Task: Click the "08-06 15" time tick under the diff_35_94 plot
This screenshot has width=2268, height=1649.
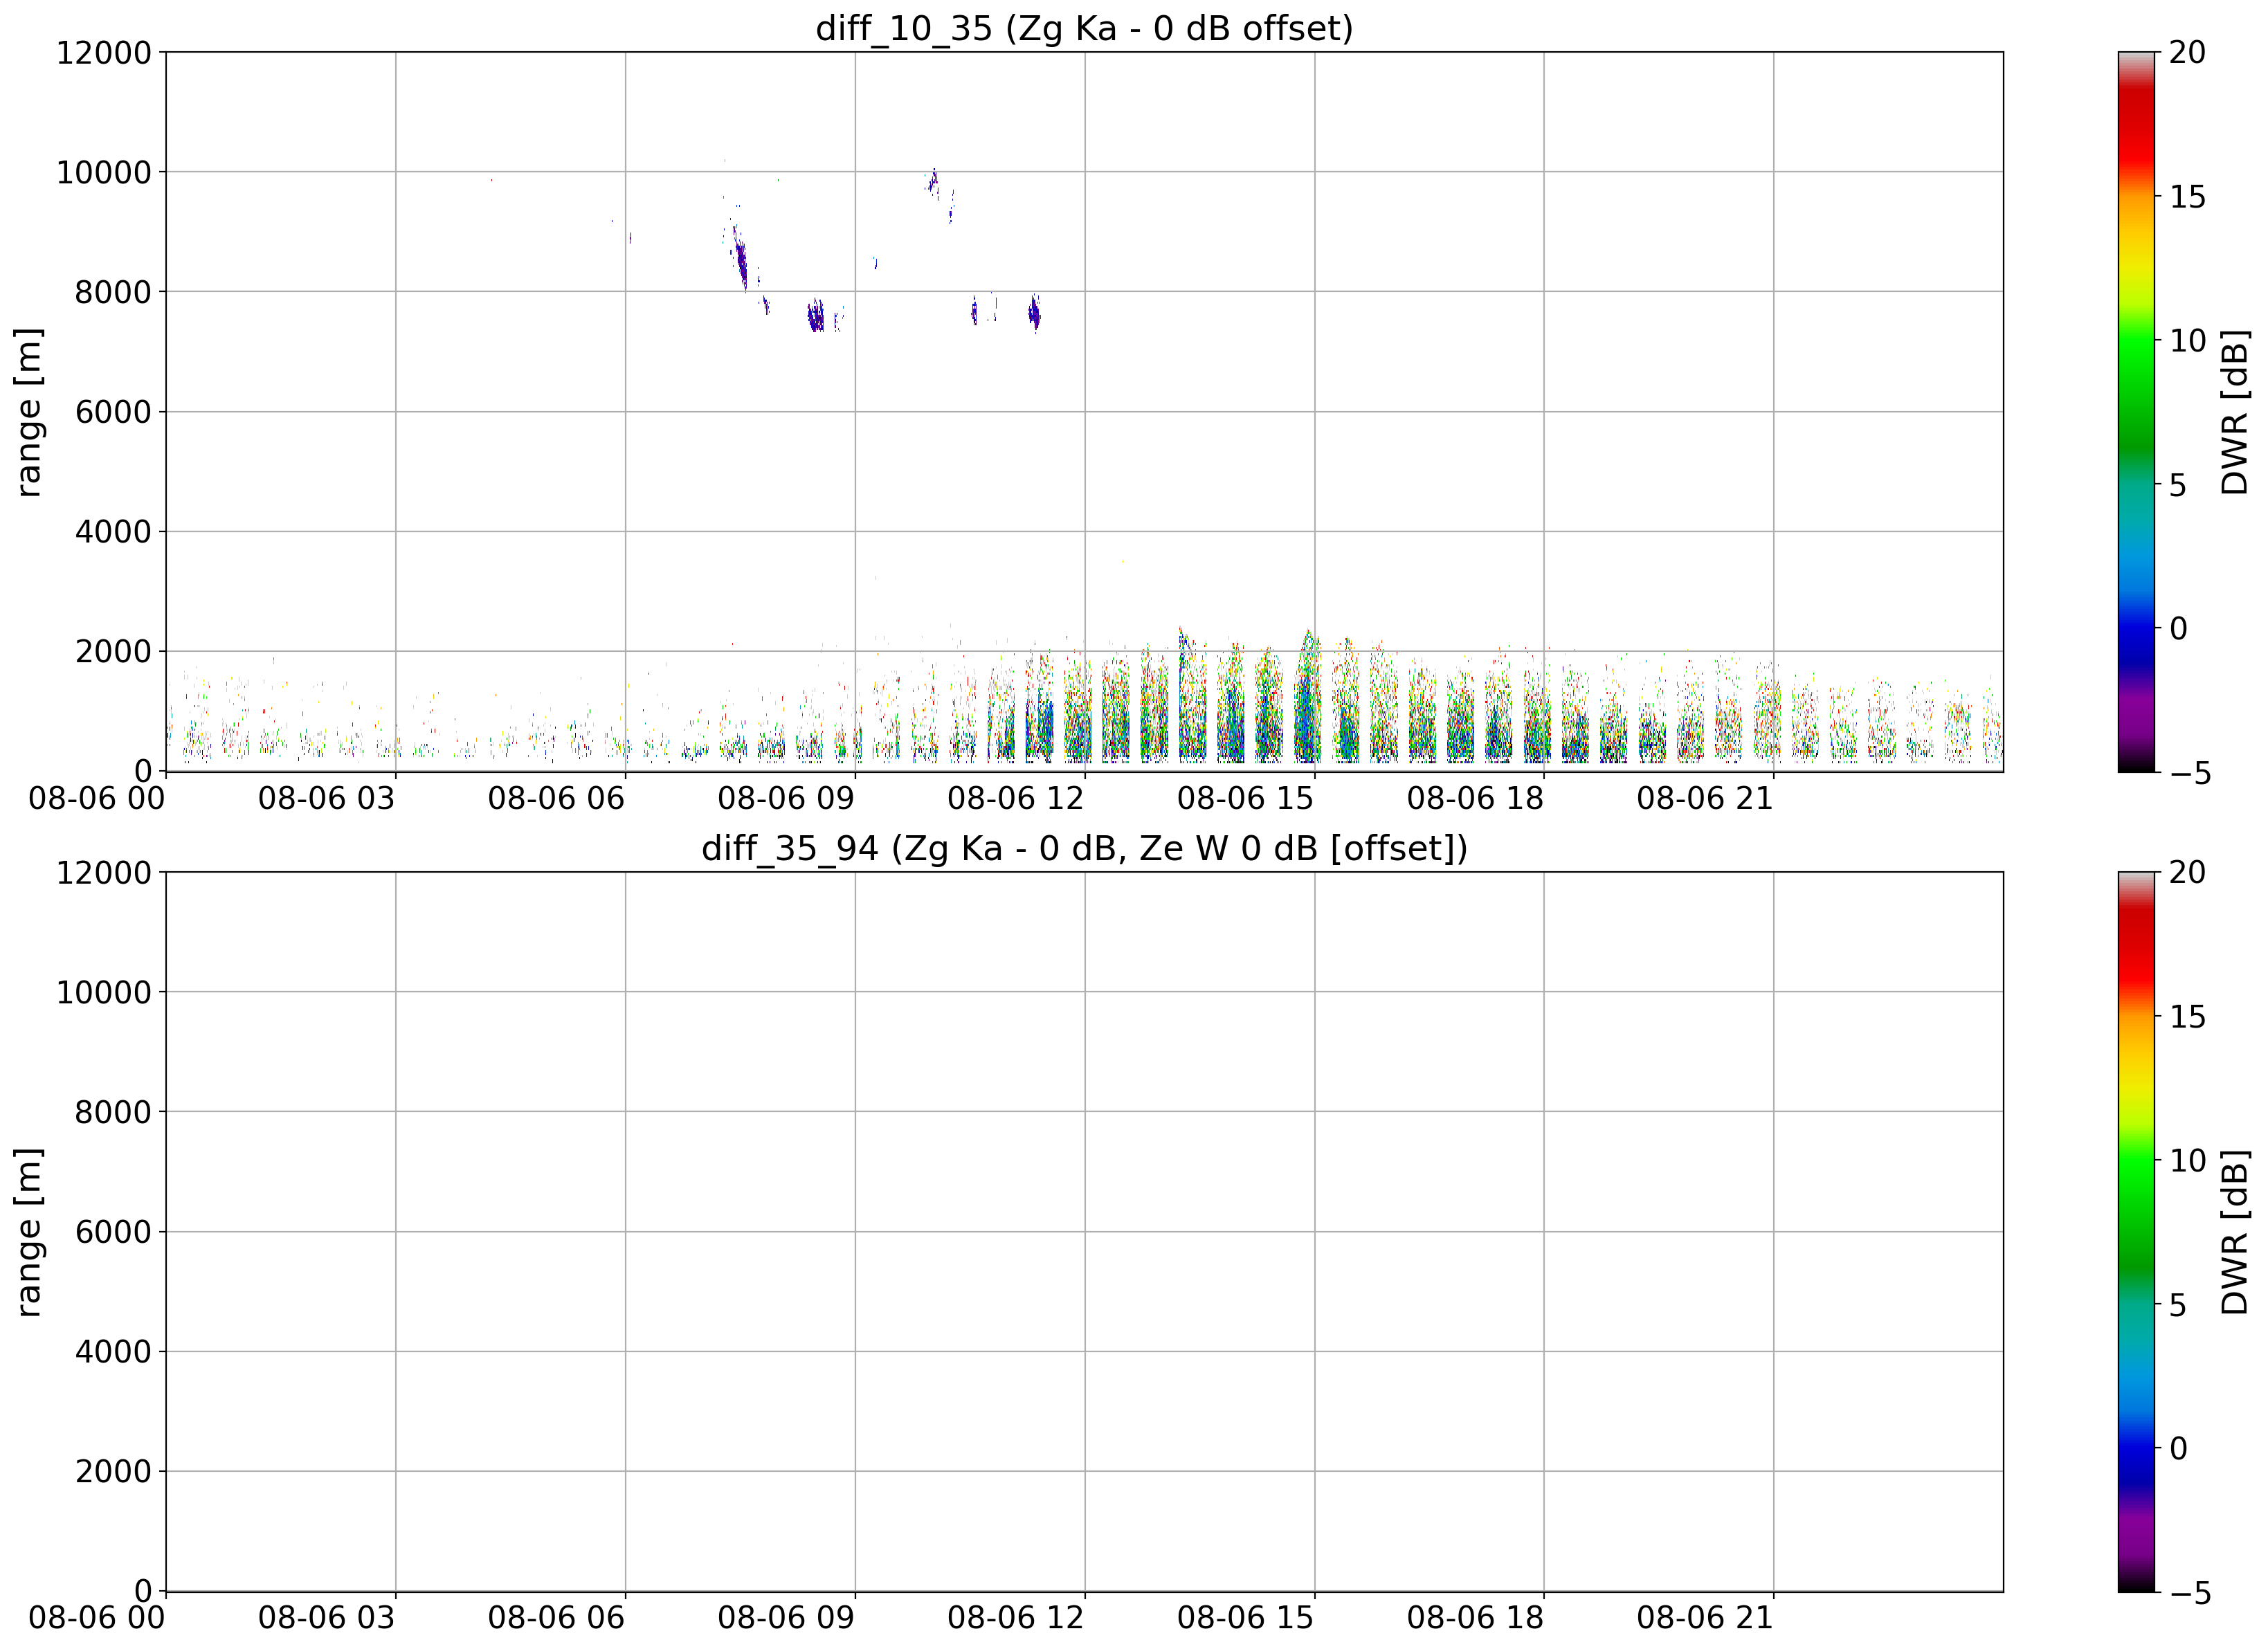Action: (x=1246, y=1618)
